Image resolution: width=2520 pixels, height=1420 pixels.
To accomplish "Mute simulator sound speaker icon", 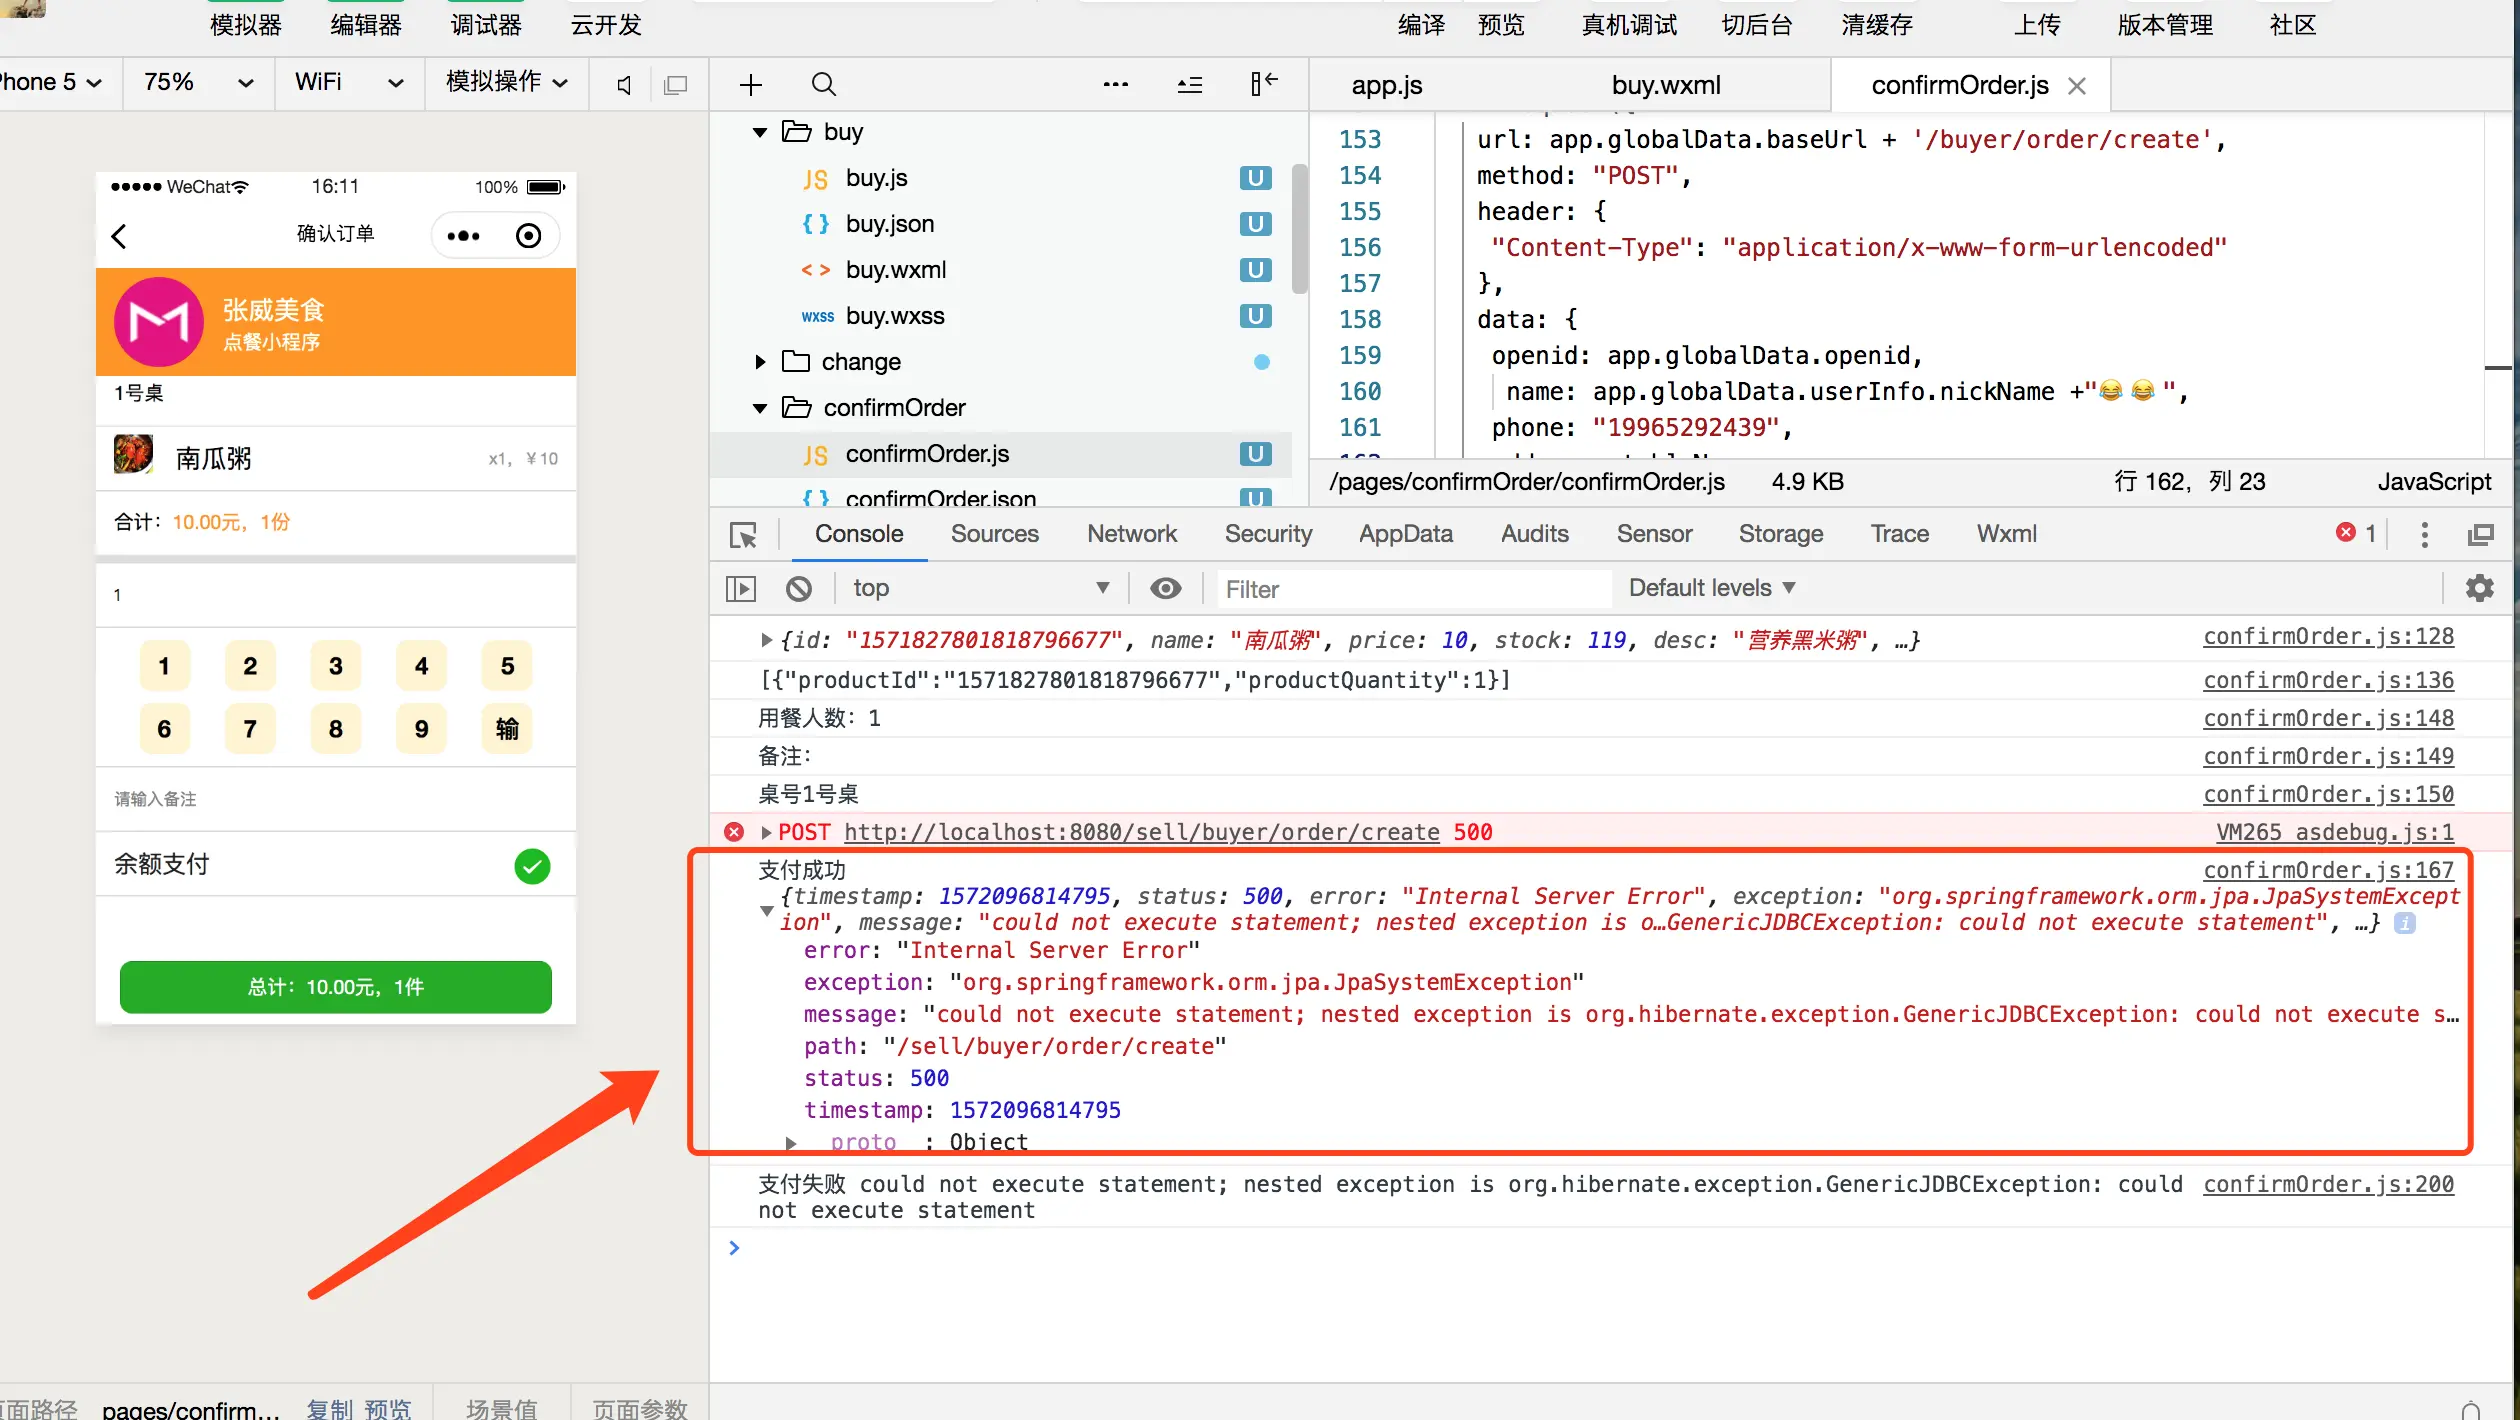I will coord(624,85).
